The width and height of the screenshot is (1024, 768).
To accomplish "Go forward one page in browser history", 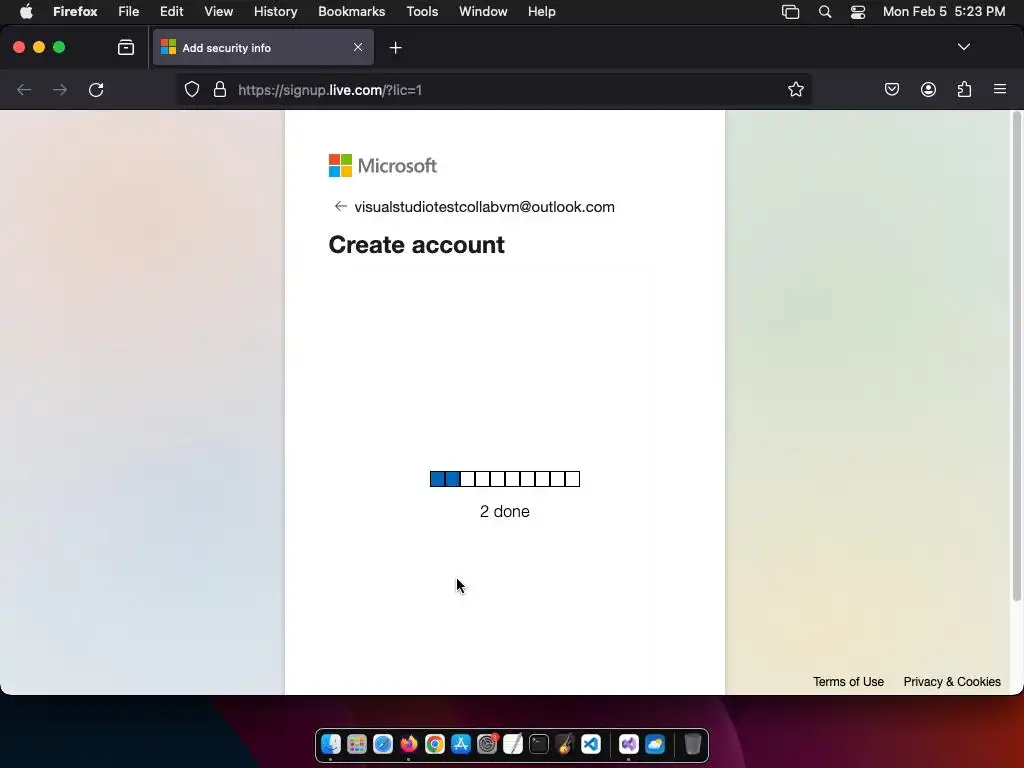I will (60, 89).
